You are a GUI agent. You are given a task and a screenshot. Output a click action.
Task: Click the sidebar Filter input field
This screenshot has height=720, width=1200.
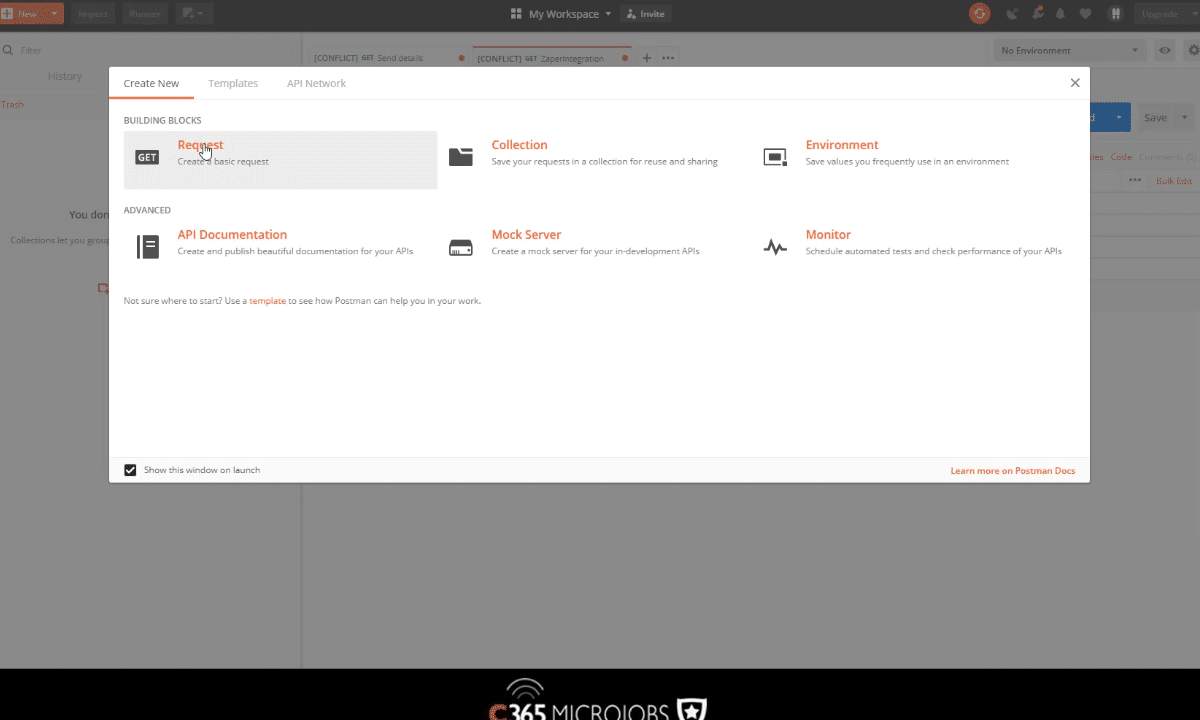(x=150, y=50)
